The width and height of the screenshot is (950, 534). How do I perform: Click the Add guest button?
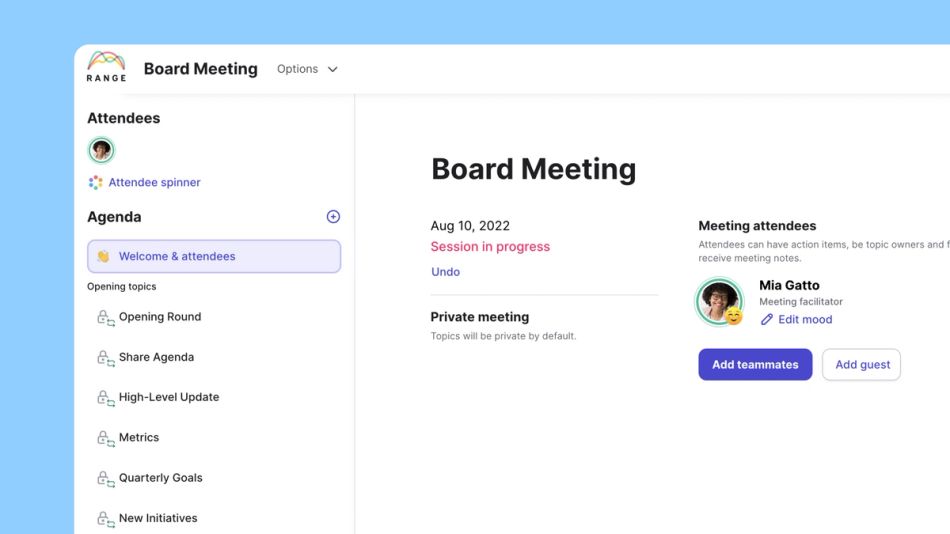point(862,365)
